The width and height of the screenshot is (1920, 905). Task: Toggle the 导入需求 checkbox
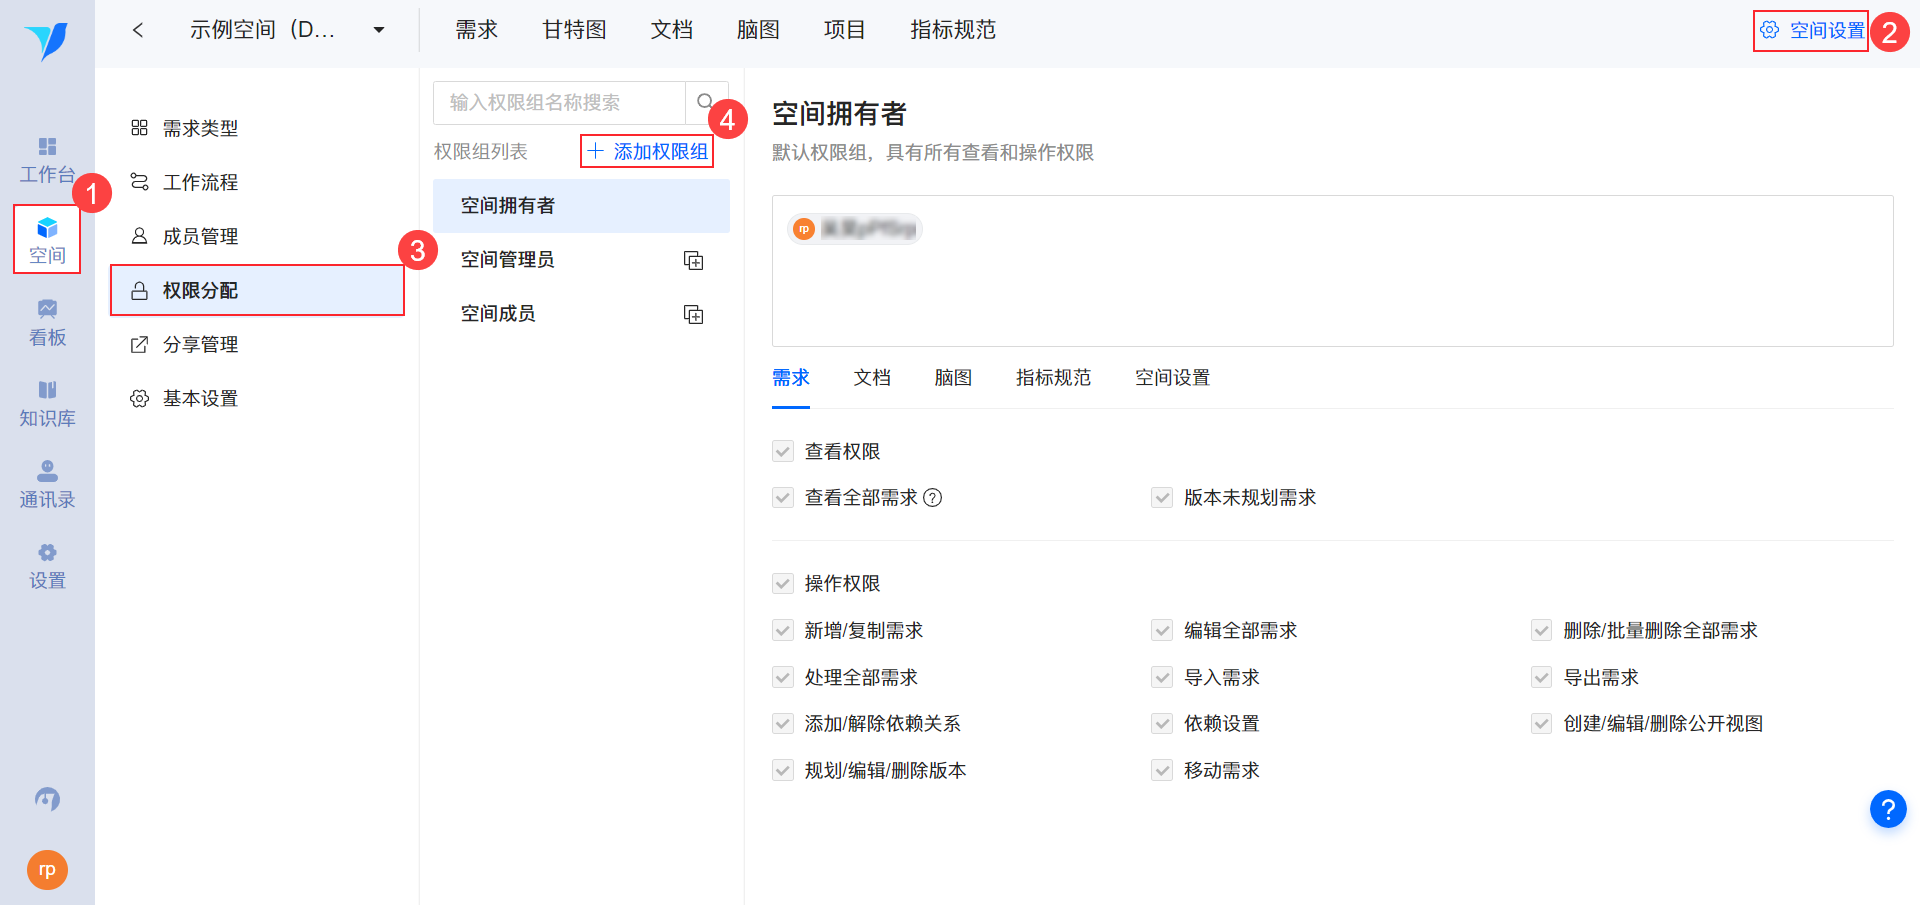tap(1162, 678)
